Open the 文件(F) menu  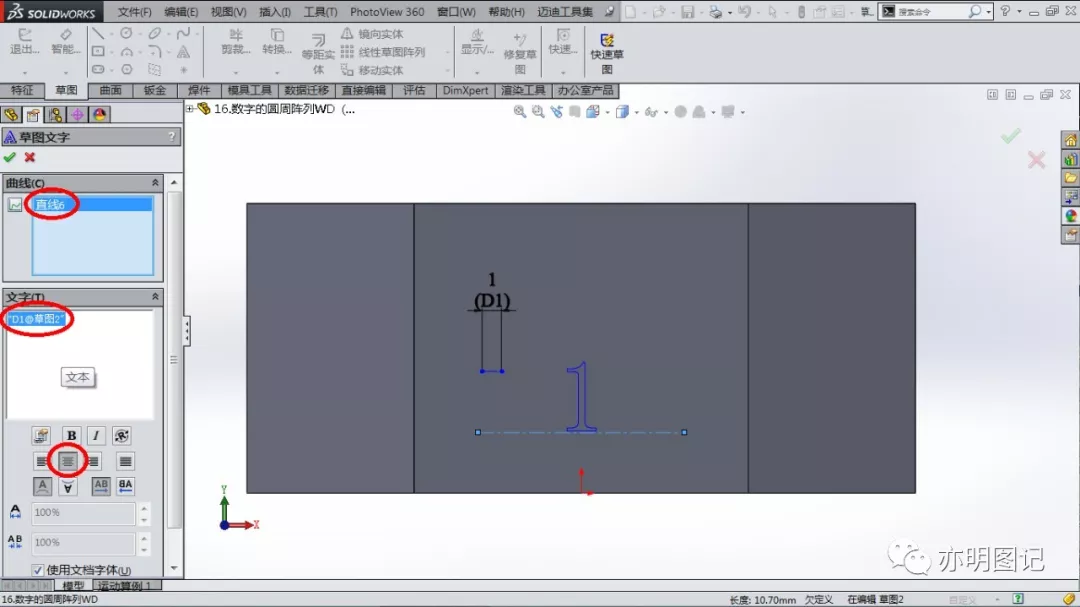click(134, 12)
